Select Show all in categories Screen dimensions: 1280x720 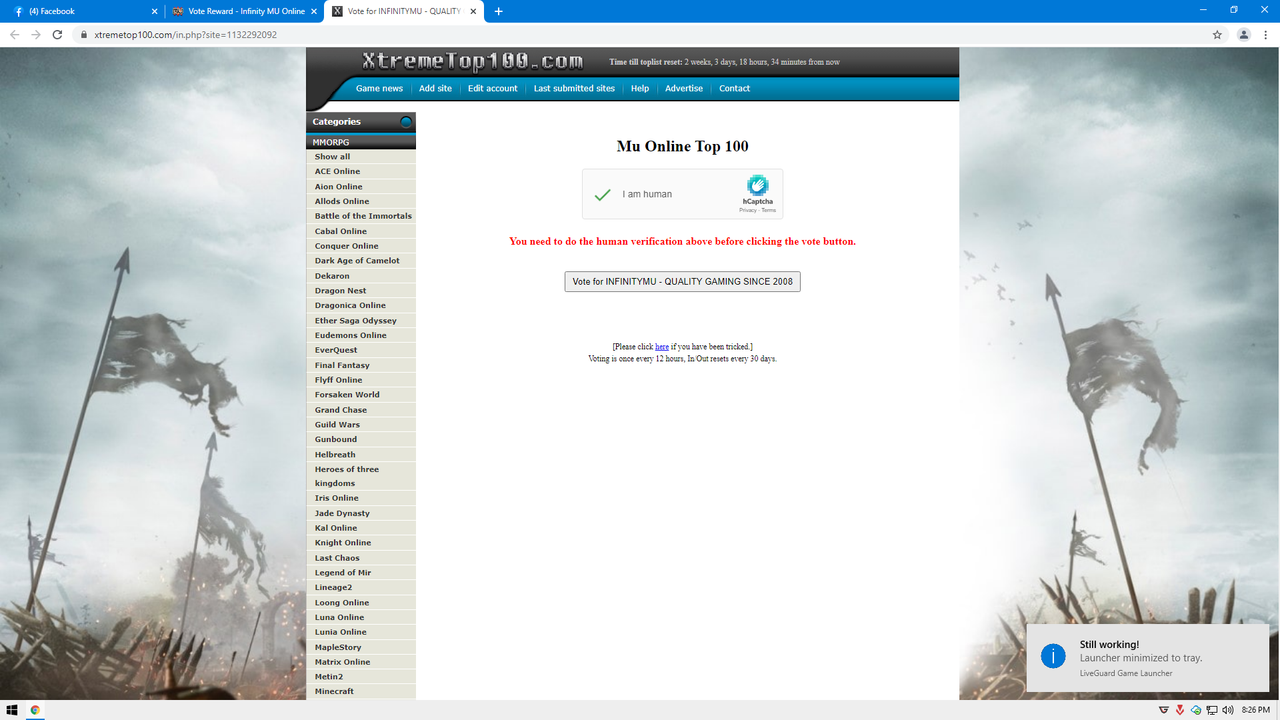pyautogui.click(x=333, y=157)
